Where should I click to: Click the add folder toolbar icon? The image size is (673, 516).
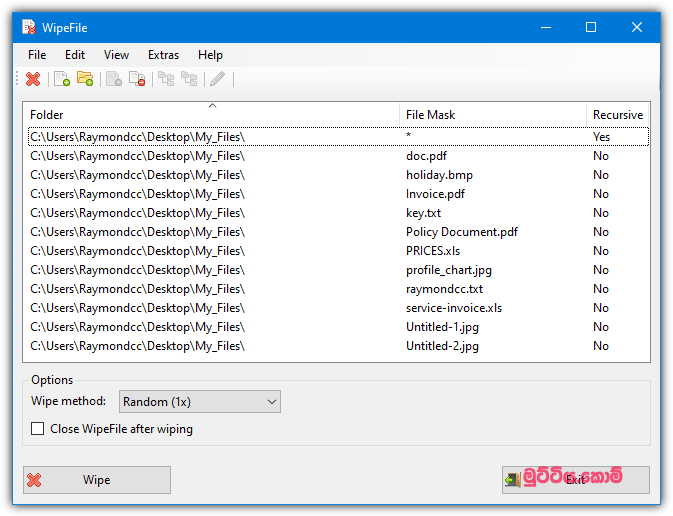point(85,79)
